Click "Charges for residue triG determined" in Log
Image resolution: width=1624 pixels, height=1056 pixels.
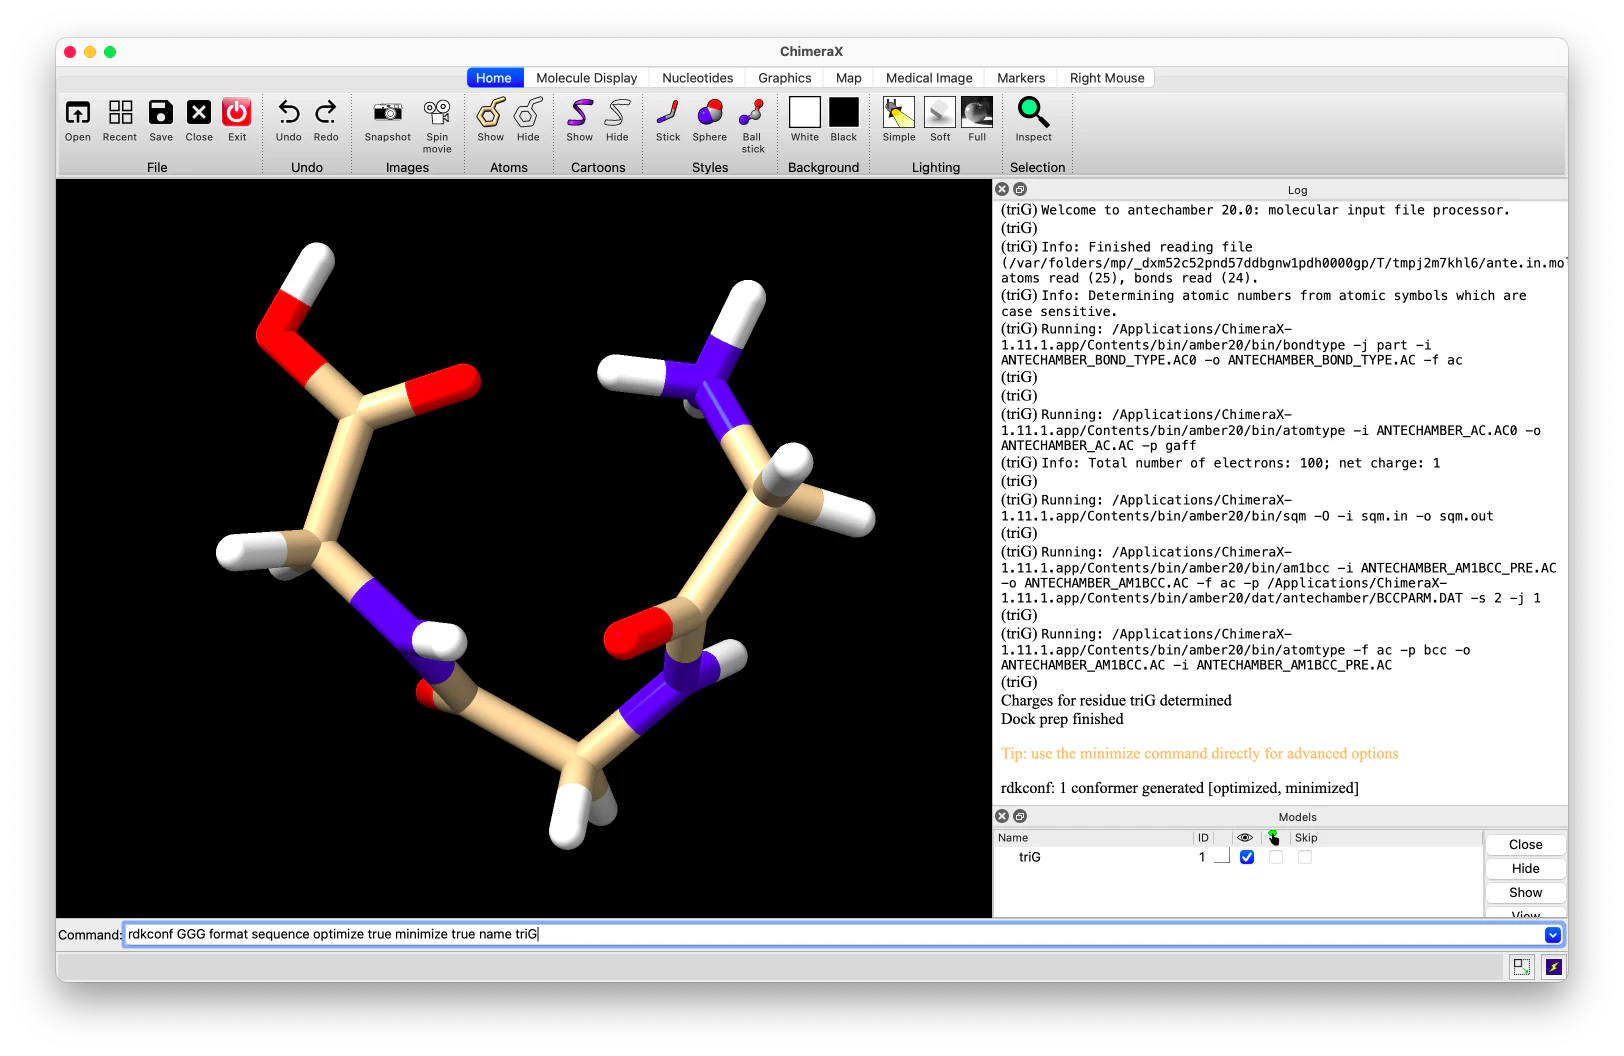coord(1116,701)
